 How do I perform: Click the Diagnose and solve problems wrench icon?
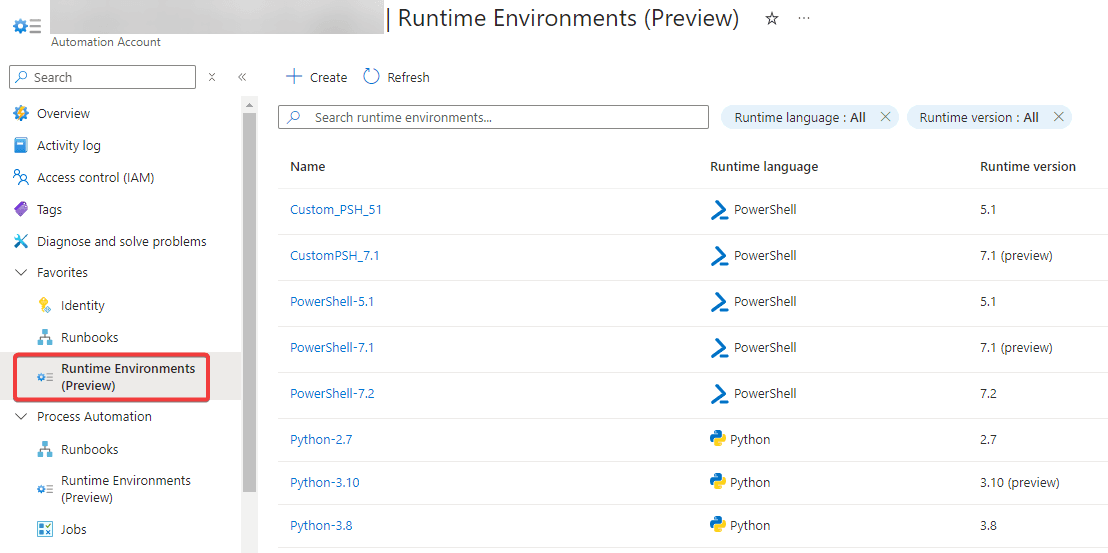pyautogui.click(x=21, y=242)
